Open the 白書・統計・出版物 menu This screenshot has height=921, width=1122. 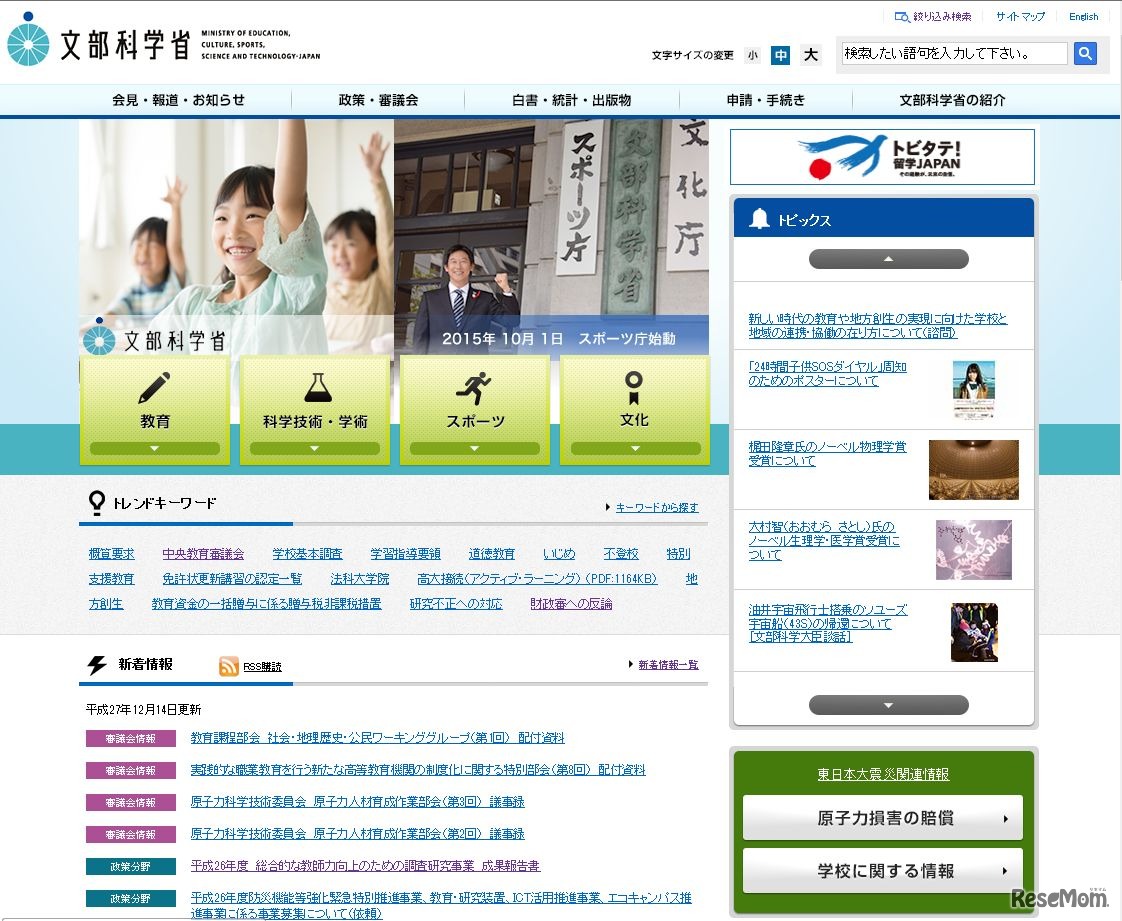point(571,100)
